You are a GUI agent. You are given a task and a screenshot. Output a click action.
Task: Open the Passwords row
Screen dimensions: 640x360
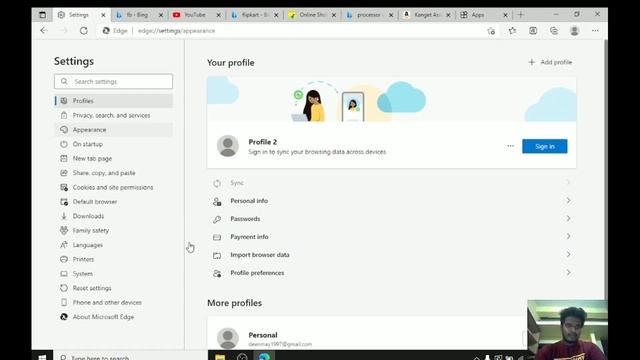(391, 219)
